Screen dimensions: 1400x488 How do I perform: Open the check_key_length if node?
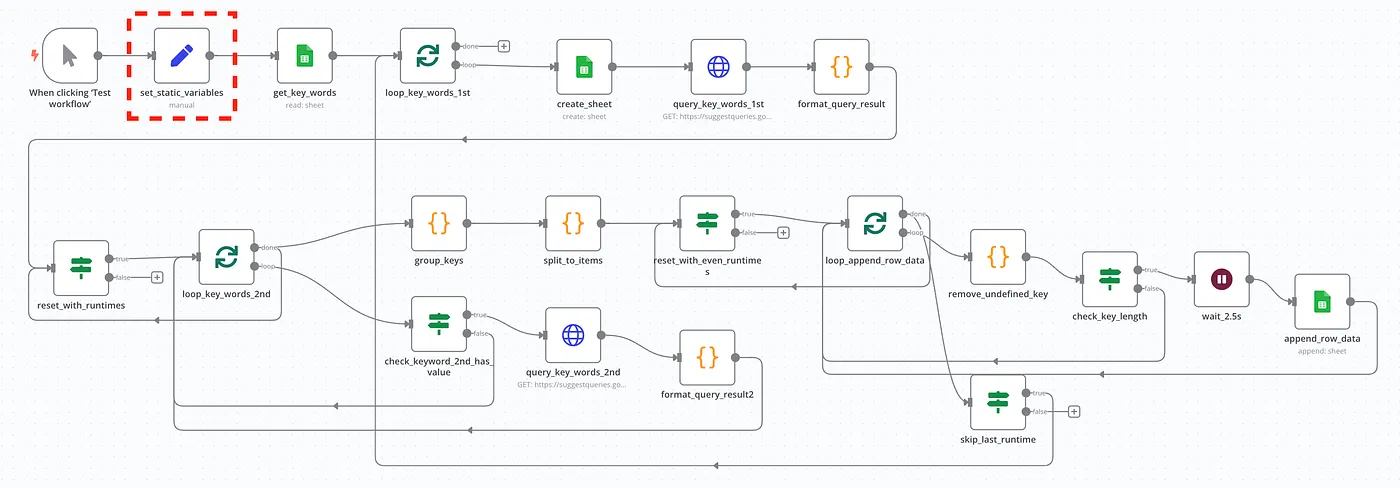(1109, 279)
